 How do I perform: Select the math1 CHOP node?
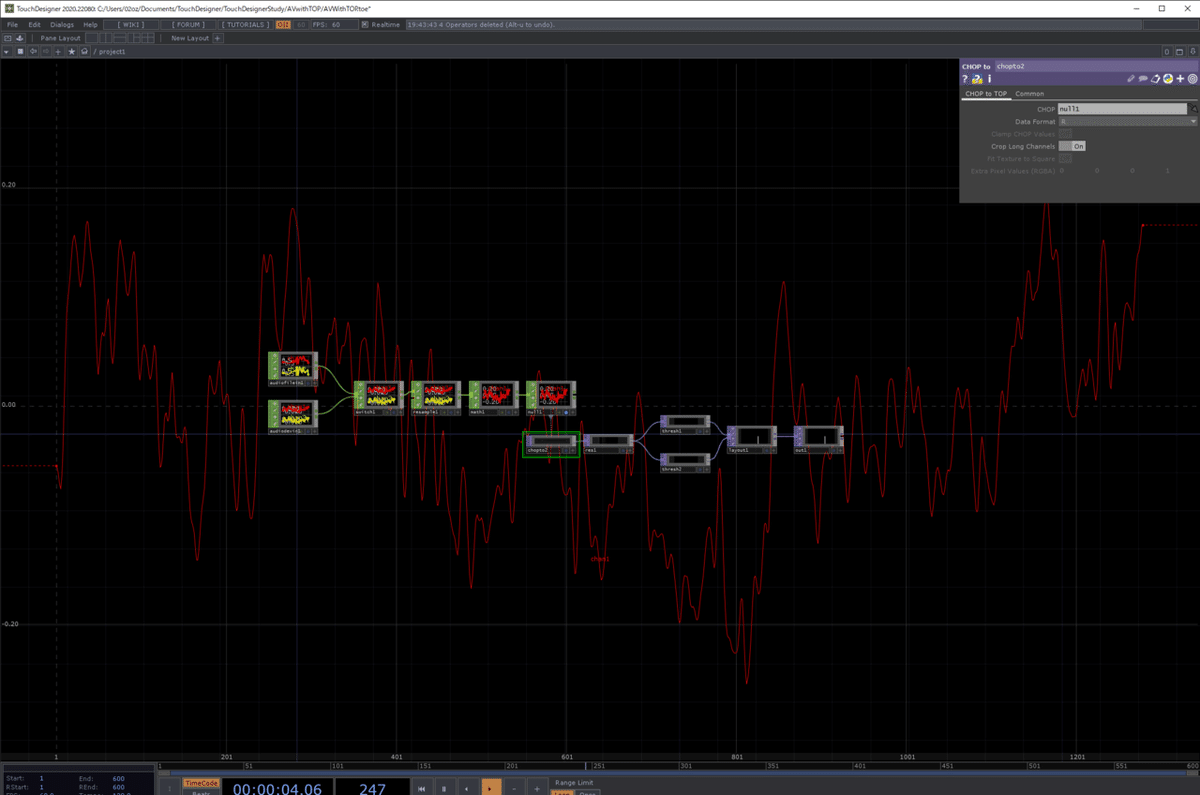[x=494, y=398]
